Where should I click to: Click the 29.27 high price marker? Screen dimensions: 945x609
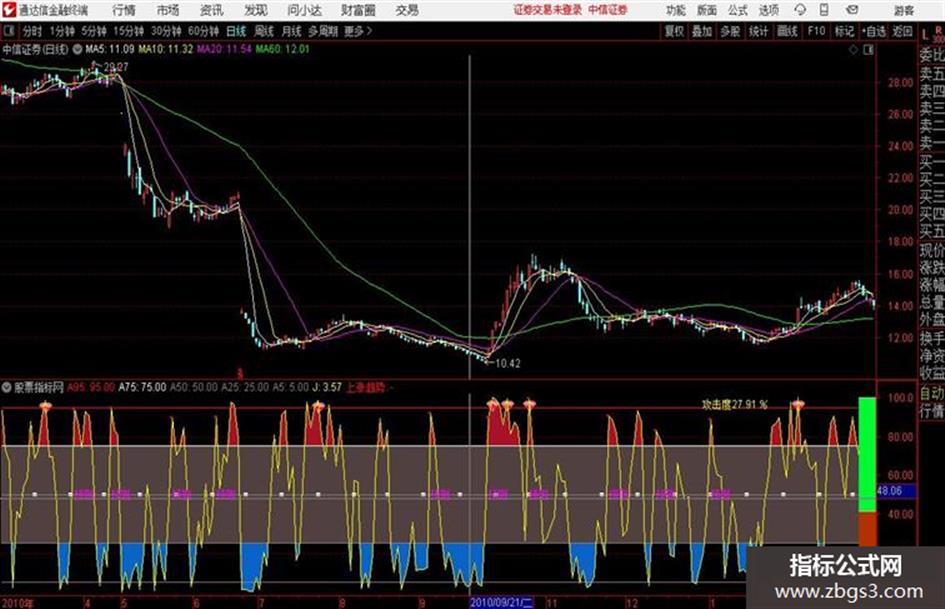116,67
